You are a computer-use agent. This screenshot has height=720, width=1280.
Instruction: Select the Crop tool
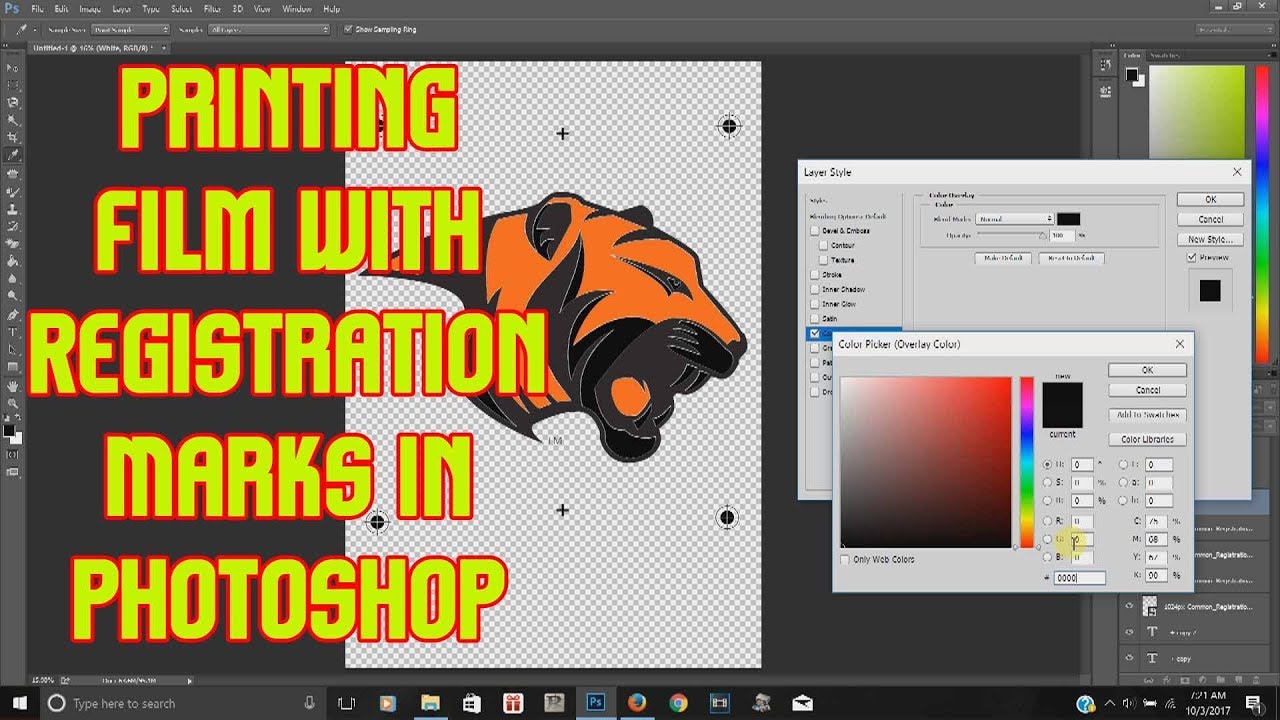[x=13, y=137]
